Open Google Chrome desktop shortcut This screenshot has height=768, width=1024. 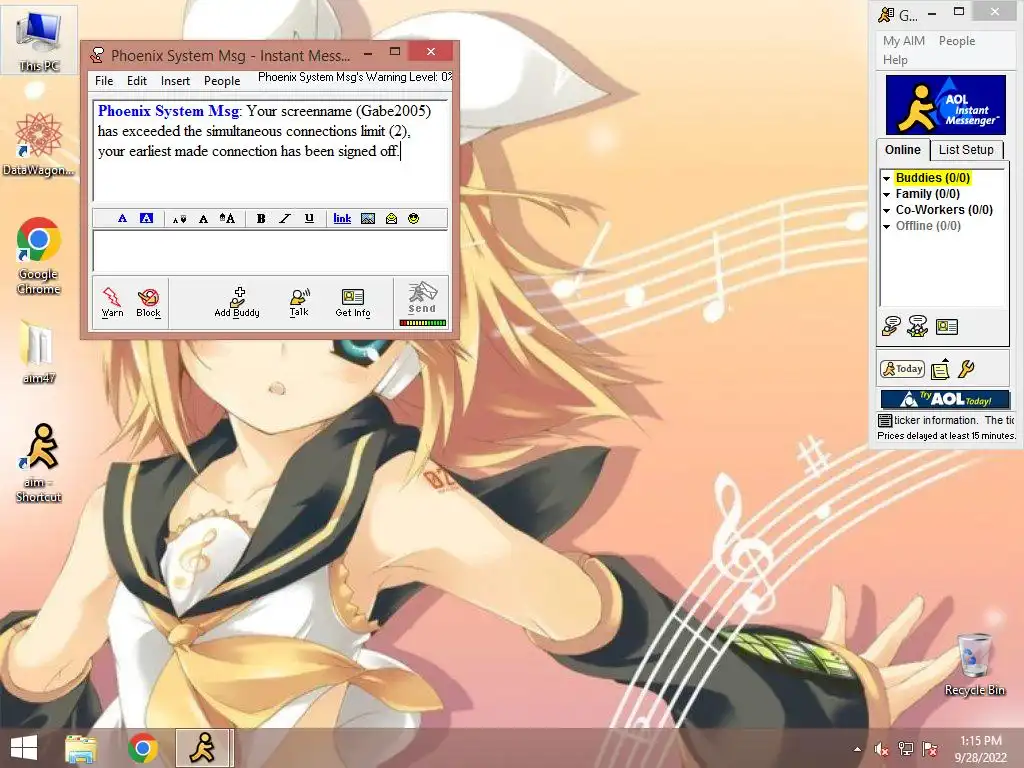(x=39, y=256)
